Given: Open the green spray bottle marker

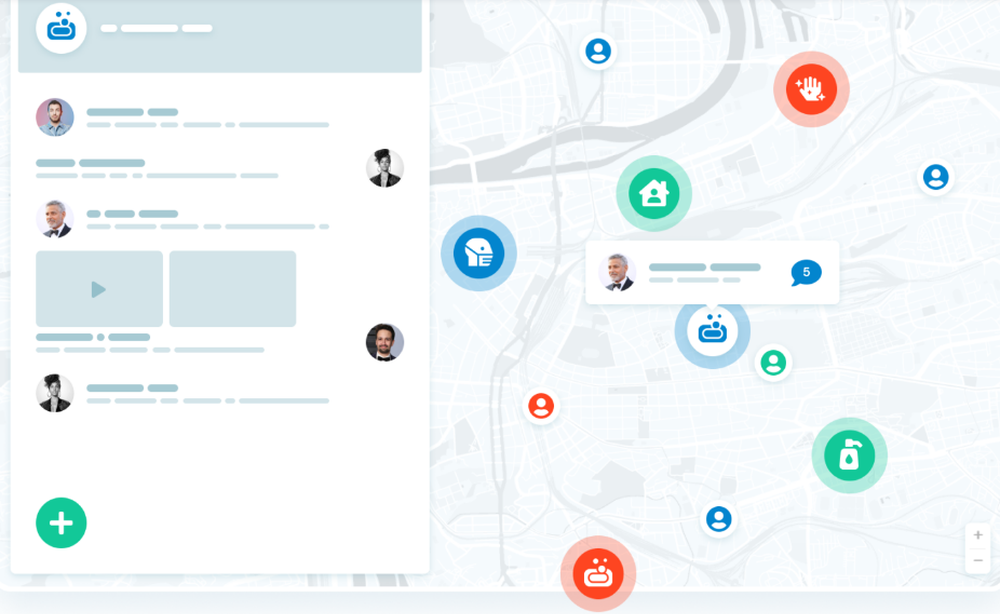Looking at the screenshot, I should [849, 455].
